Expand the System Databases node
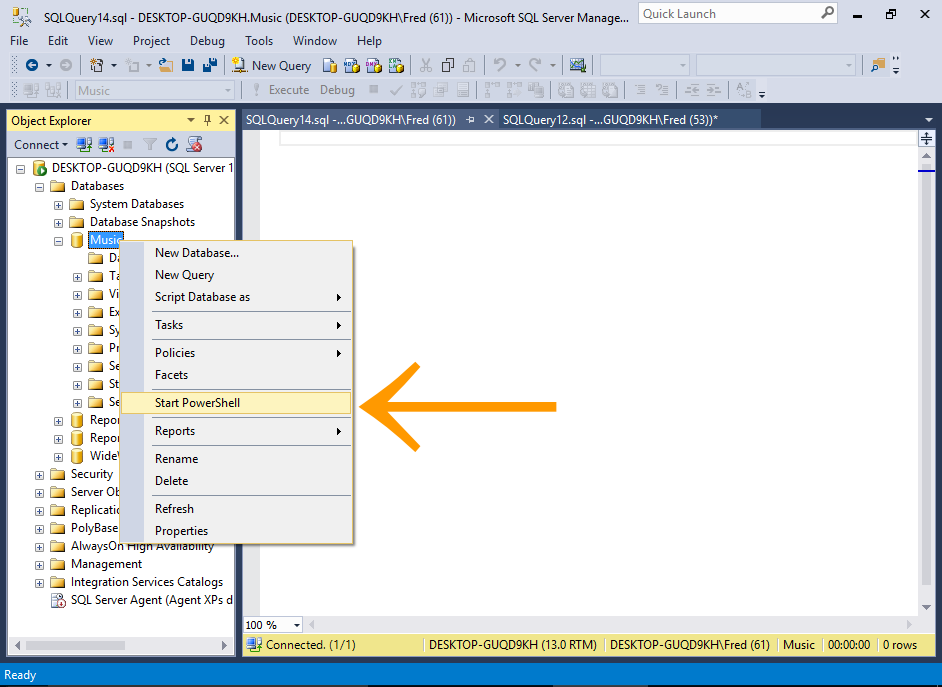This screenshot has width=942, height=687. [x=59, y=205]
